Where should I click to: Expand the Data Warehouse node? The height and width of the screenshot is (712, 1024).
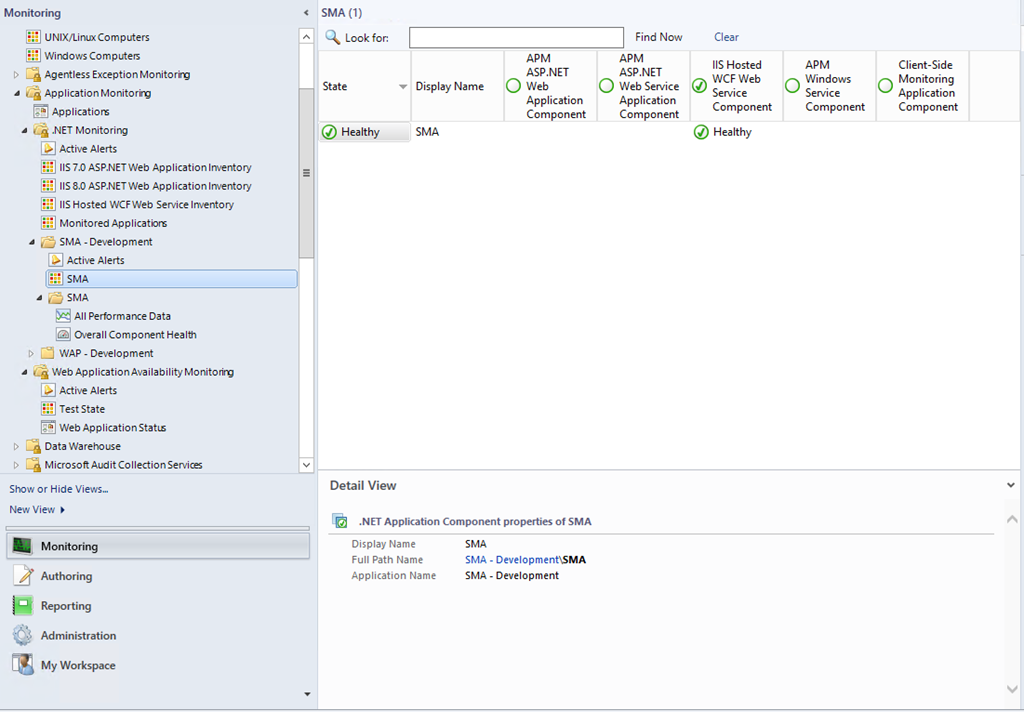tap(16, 447)
